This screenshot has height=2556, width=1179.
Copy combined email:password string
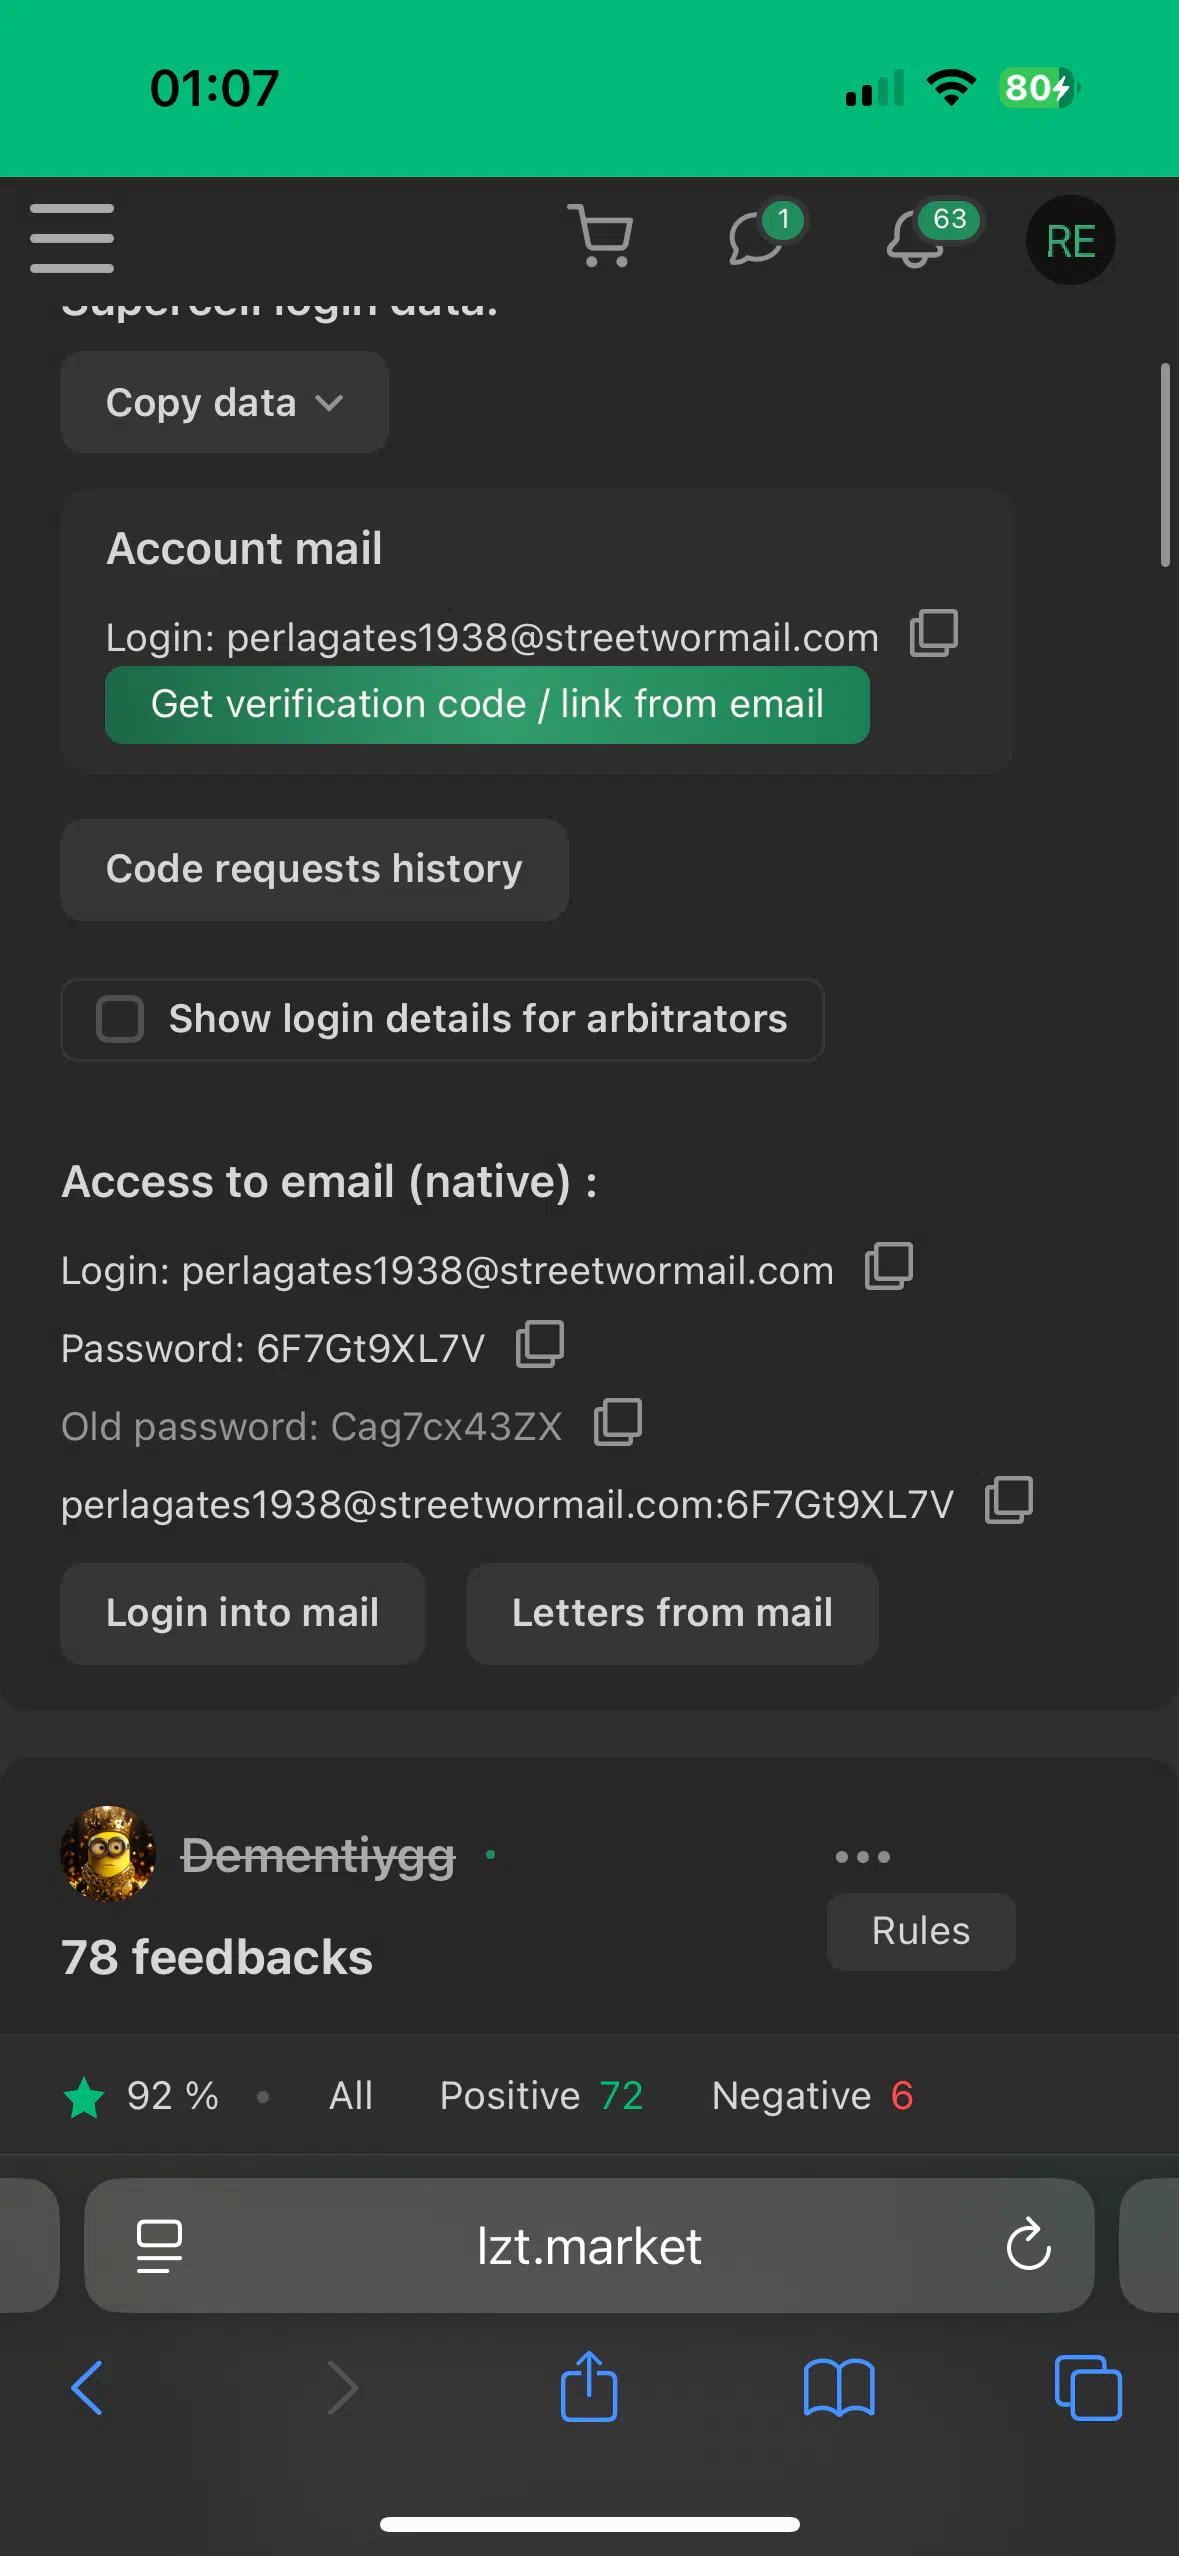(x=1009, y=1499)
